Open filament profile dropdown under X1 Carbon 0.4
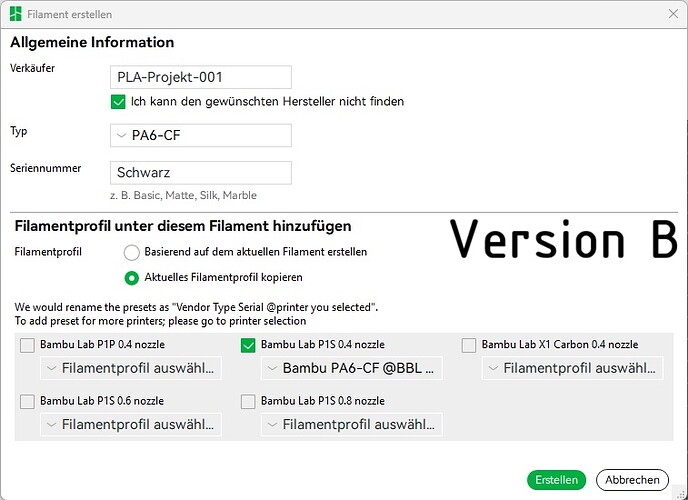The image size is (688, 500). point(572,368)
